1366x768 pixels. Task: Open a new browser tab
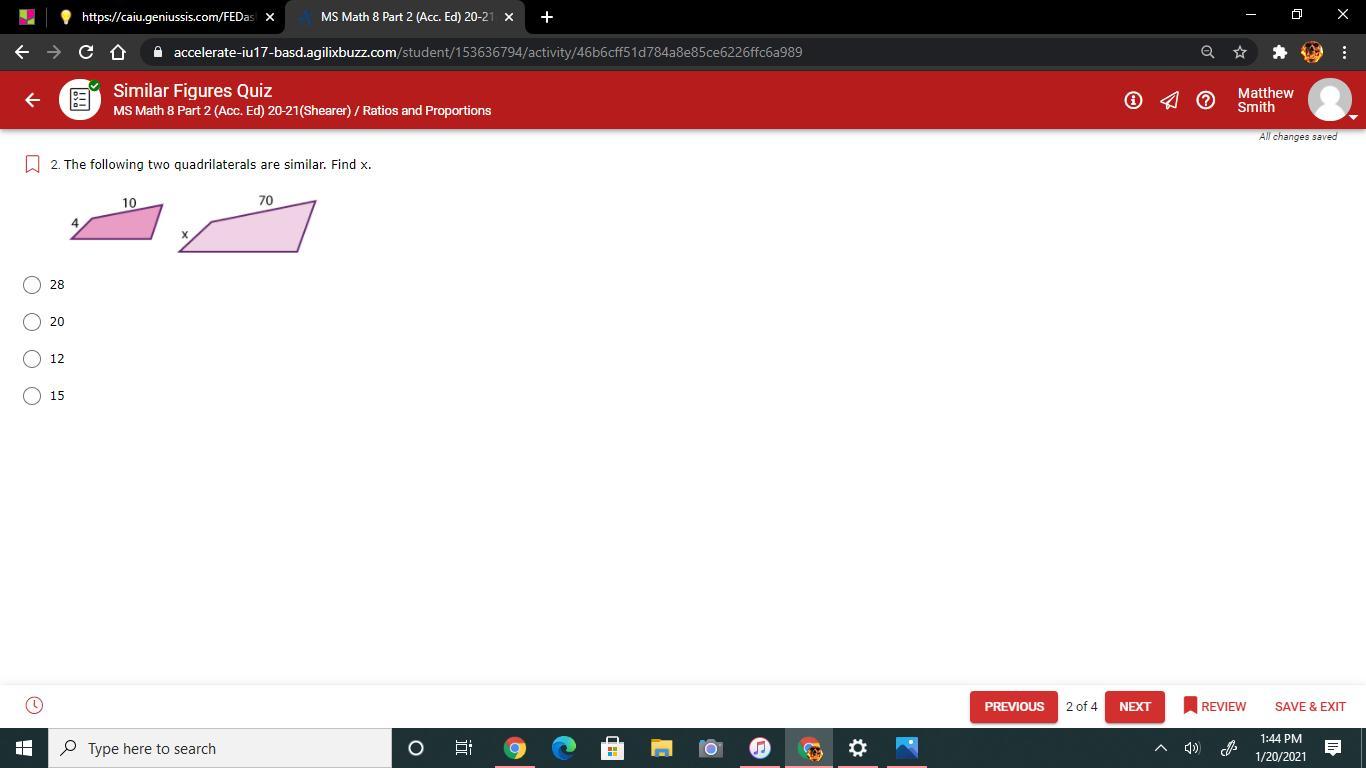[x=546, y=17]
